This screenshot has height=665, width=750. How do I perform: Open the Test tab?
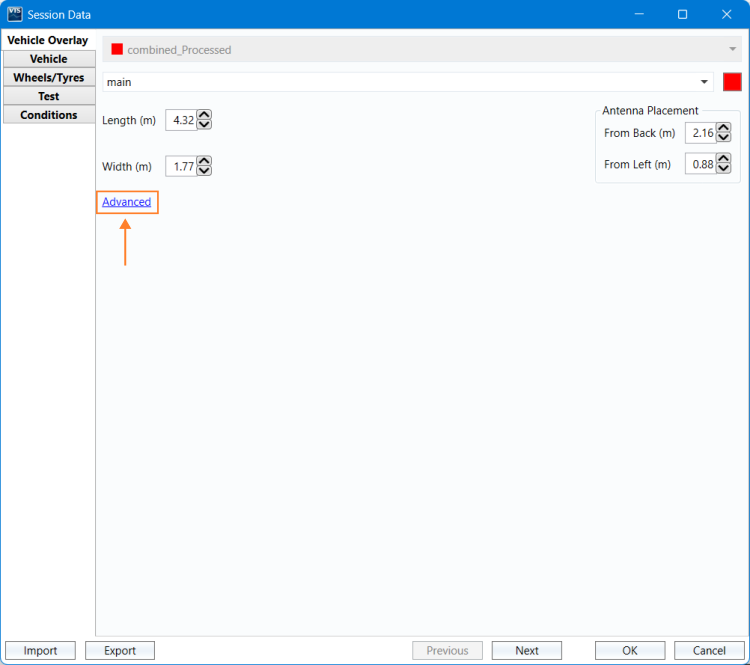(x=48, y=97)
